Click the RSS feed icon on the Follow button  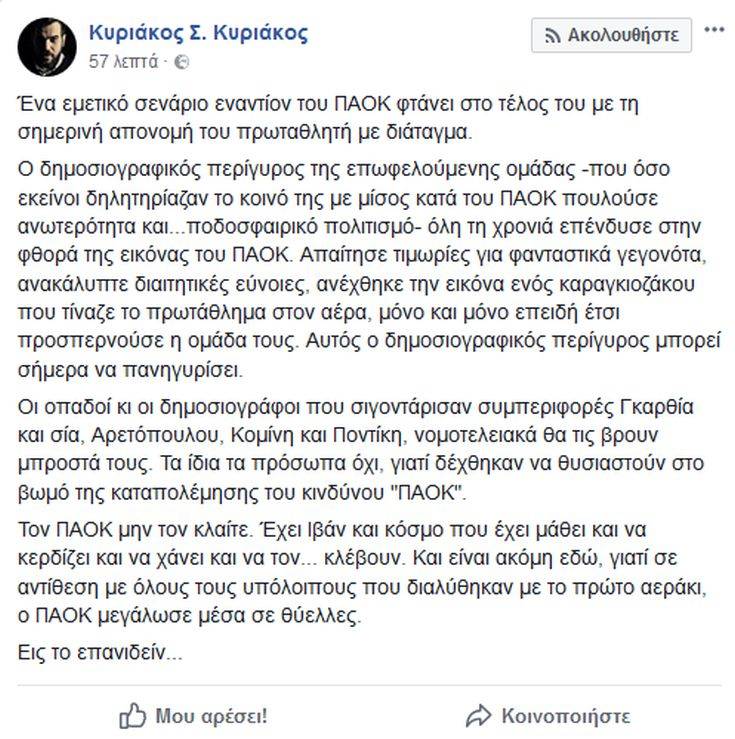[552, 36]
